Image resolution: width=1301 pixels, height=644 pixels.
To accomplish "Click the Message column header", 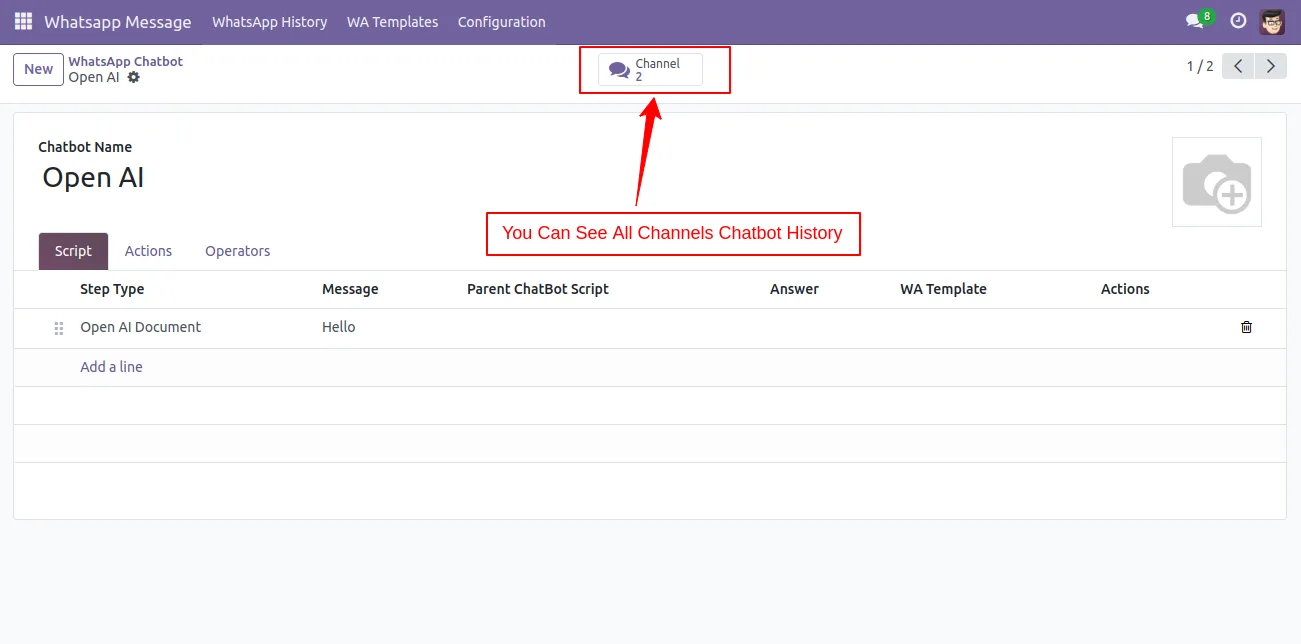I will pyautogui.click(x=350, y=289).
